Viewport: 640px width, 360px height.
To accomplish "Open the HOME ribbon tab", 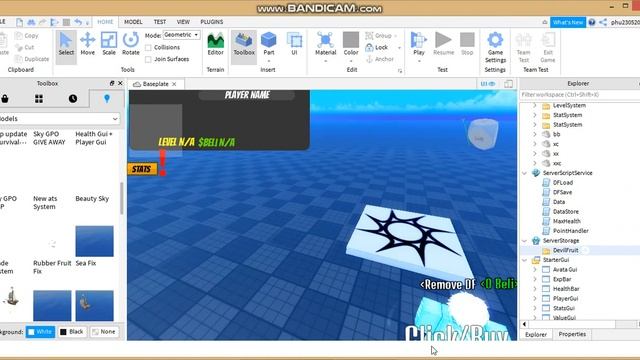I will coord(105,22).
